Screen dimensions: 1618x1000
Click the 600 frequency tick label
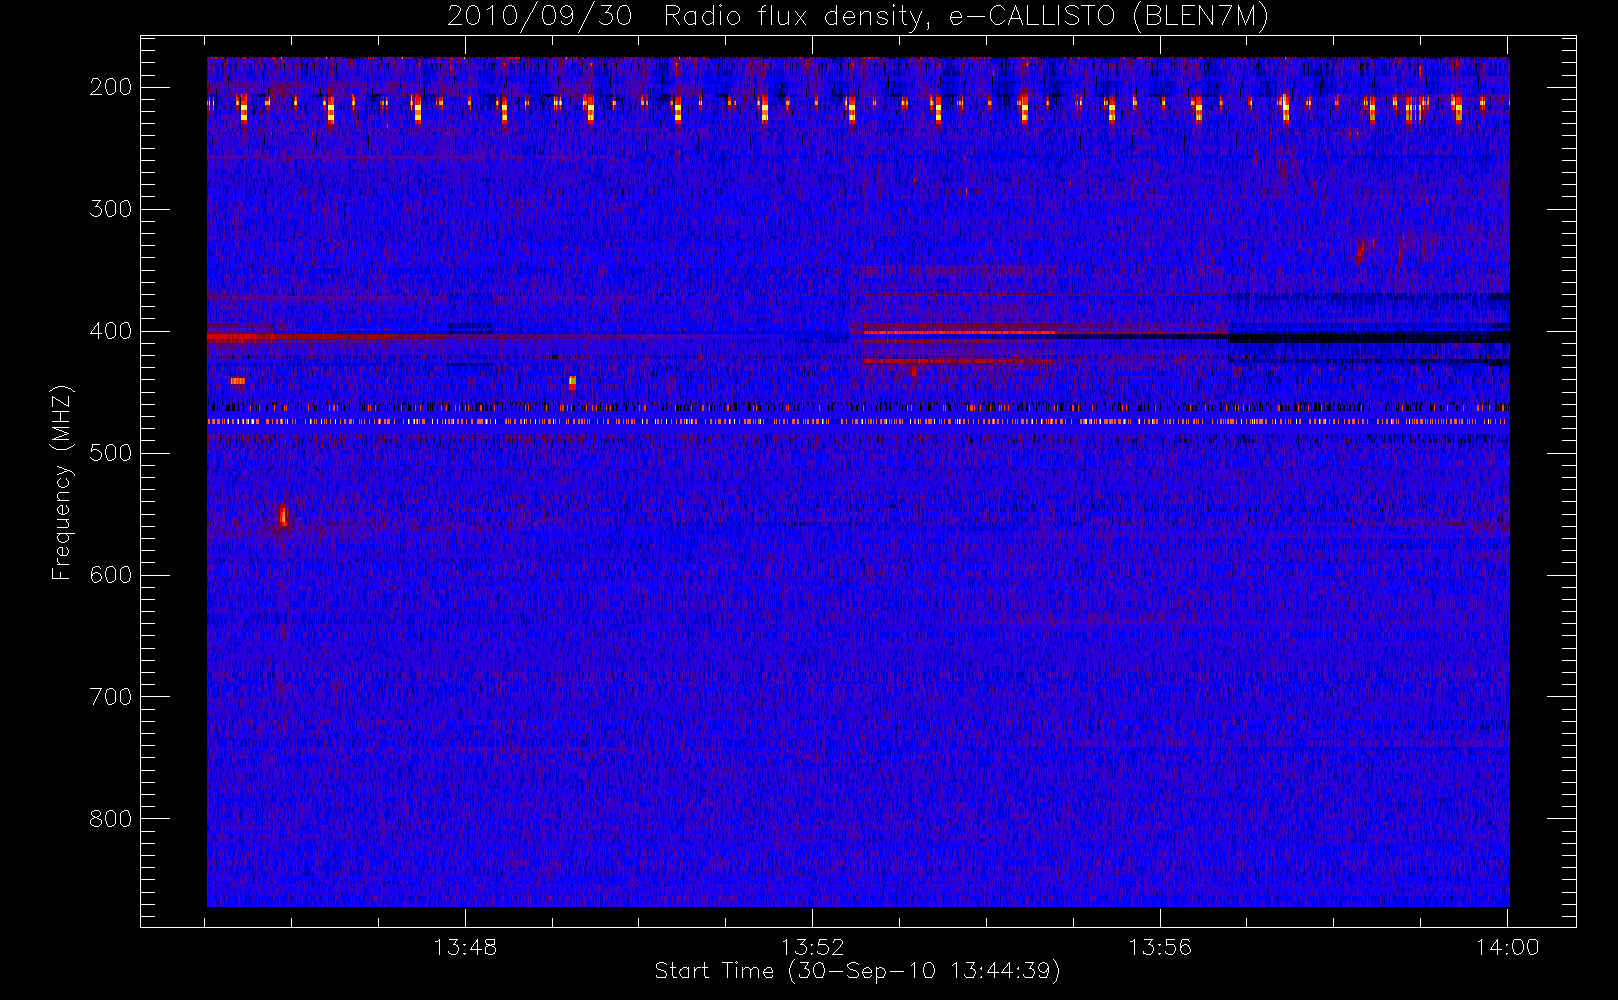[110, 575]
